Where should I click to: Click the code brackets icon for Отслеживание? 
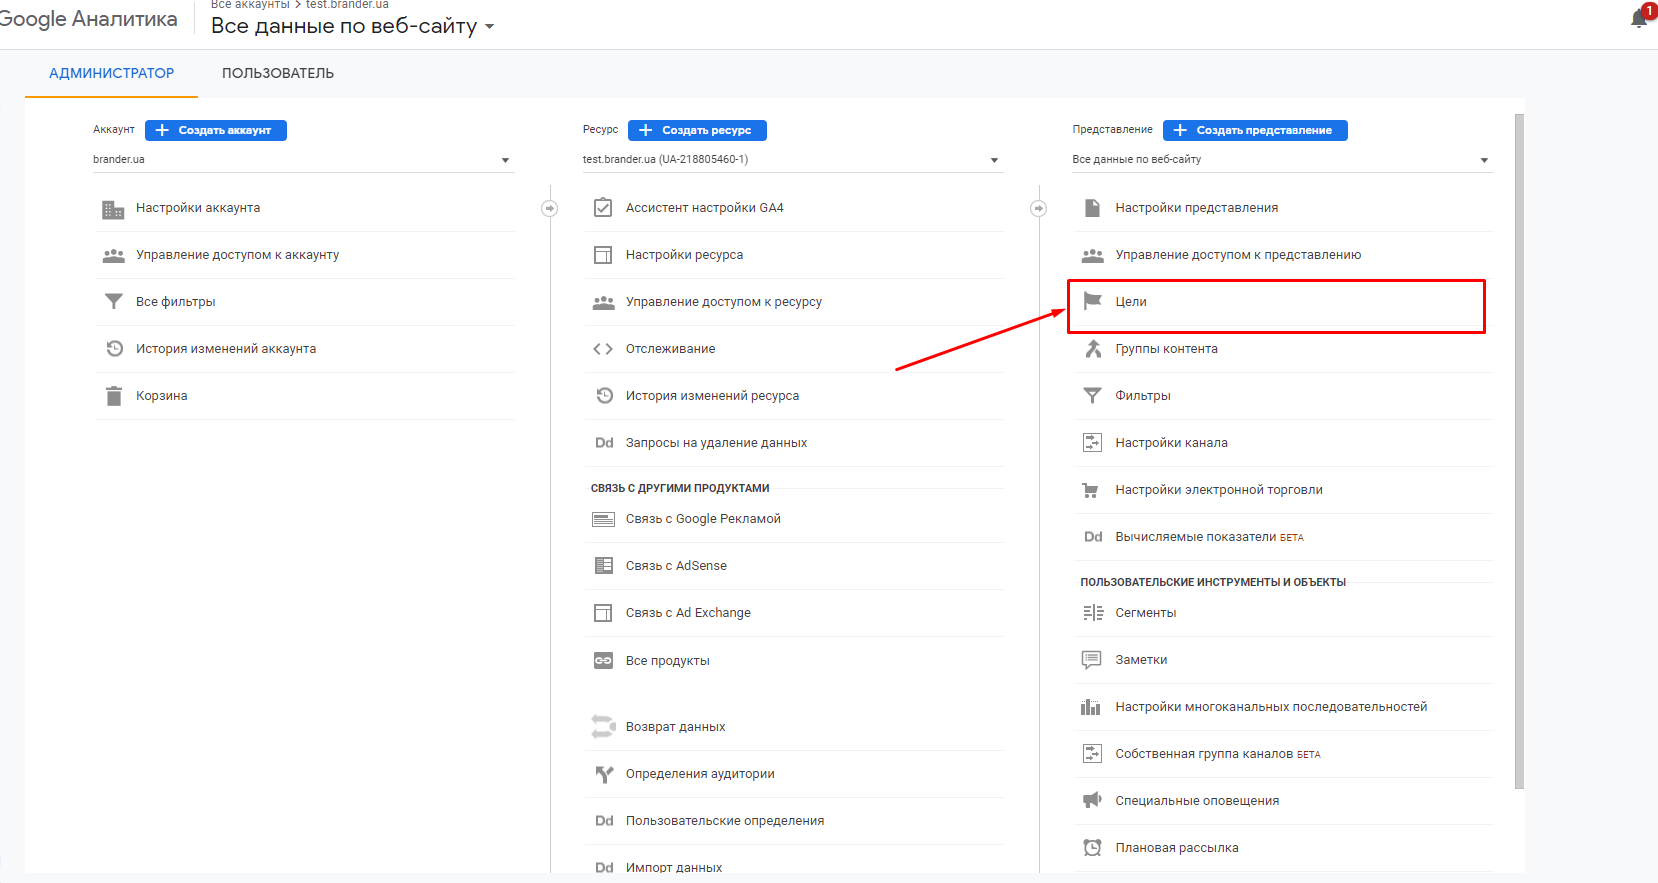[603, 349]
